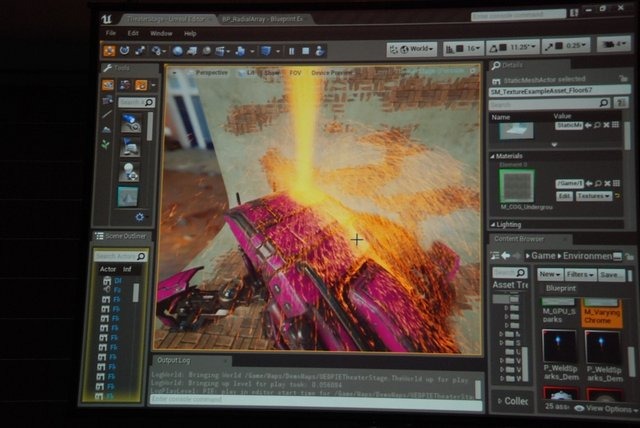Viewport: 640px width, 428px height.
Task: Click the green foliage icon in Tools side strip
Action: (x=106, y=144)
